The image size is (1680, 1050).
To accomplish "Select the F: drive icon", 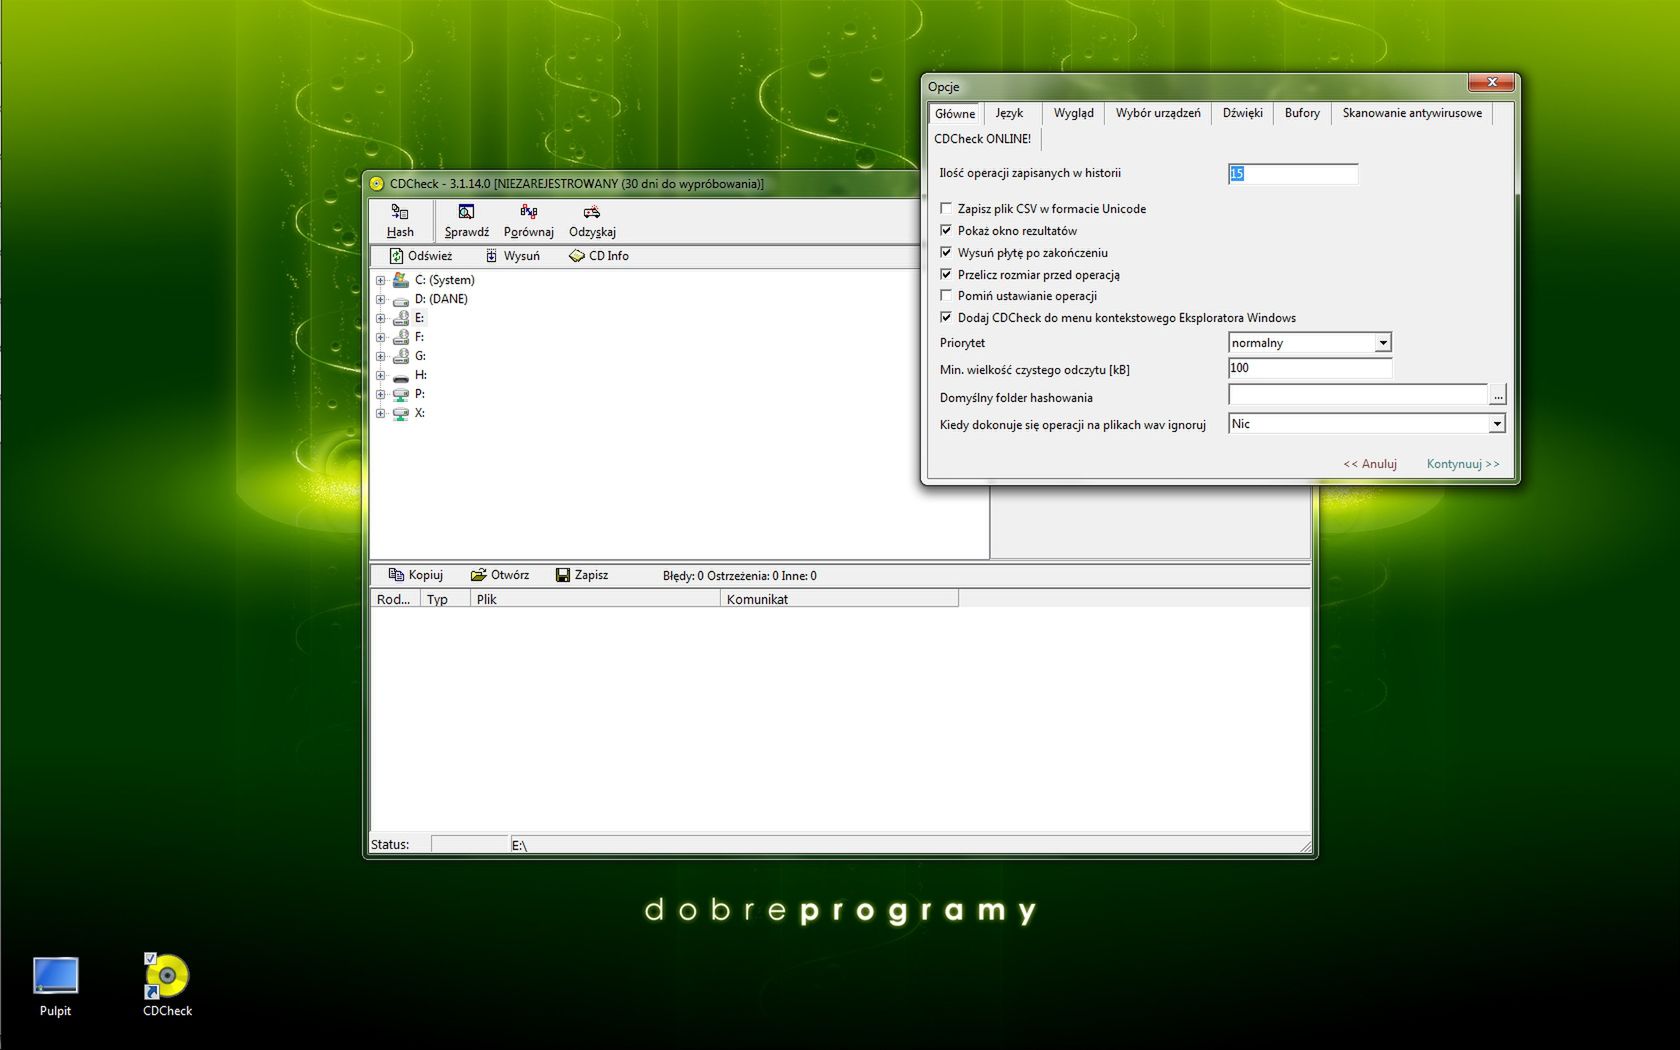I will [401, 337].
